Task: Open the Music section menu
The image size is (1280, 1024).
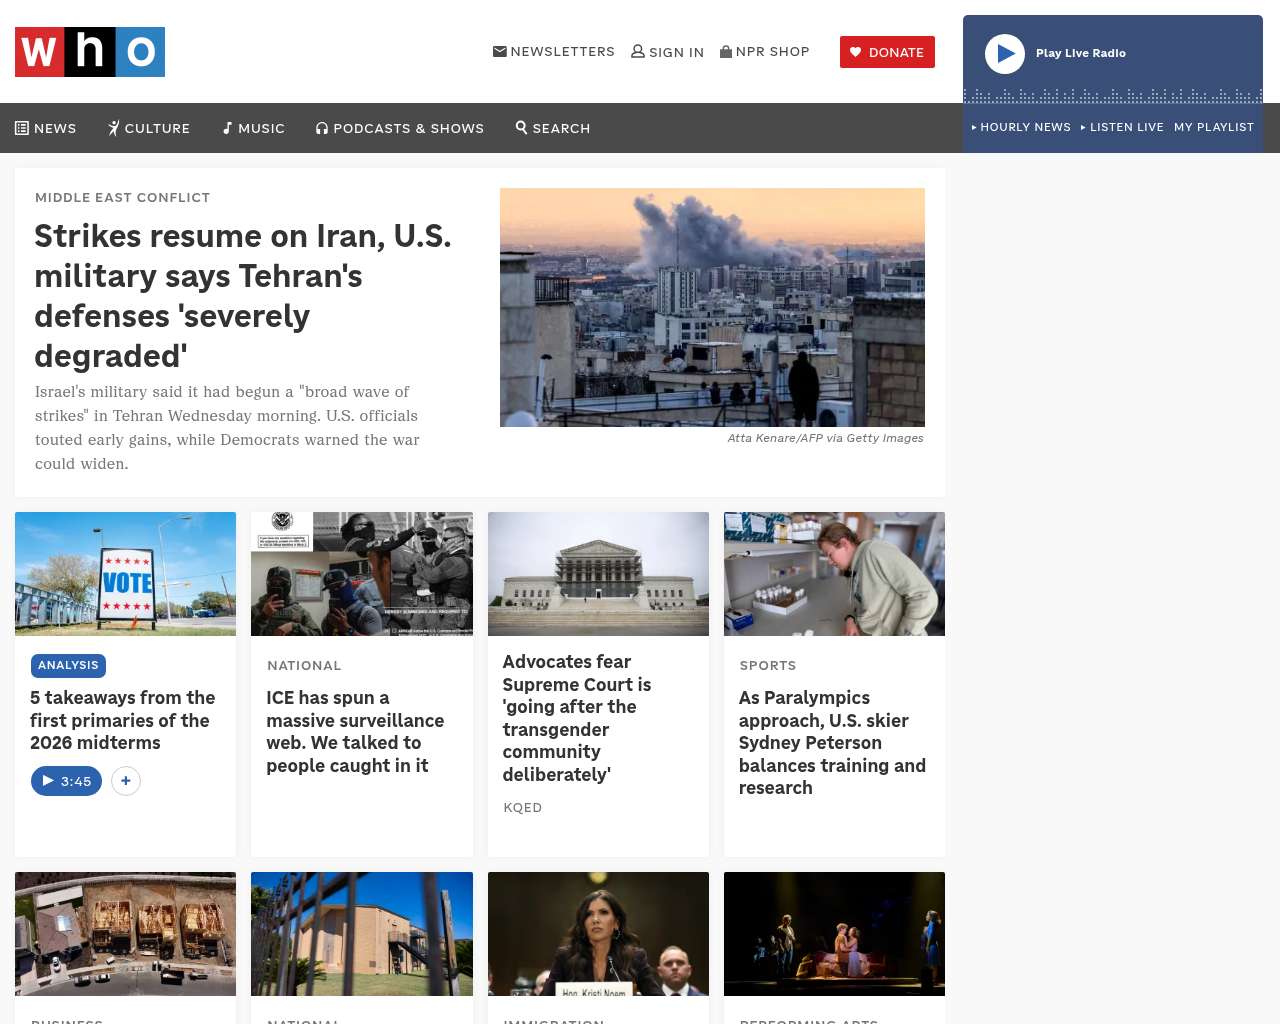Action: pyautogui.click(x=254, y=128)
